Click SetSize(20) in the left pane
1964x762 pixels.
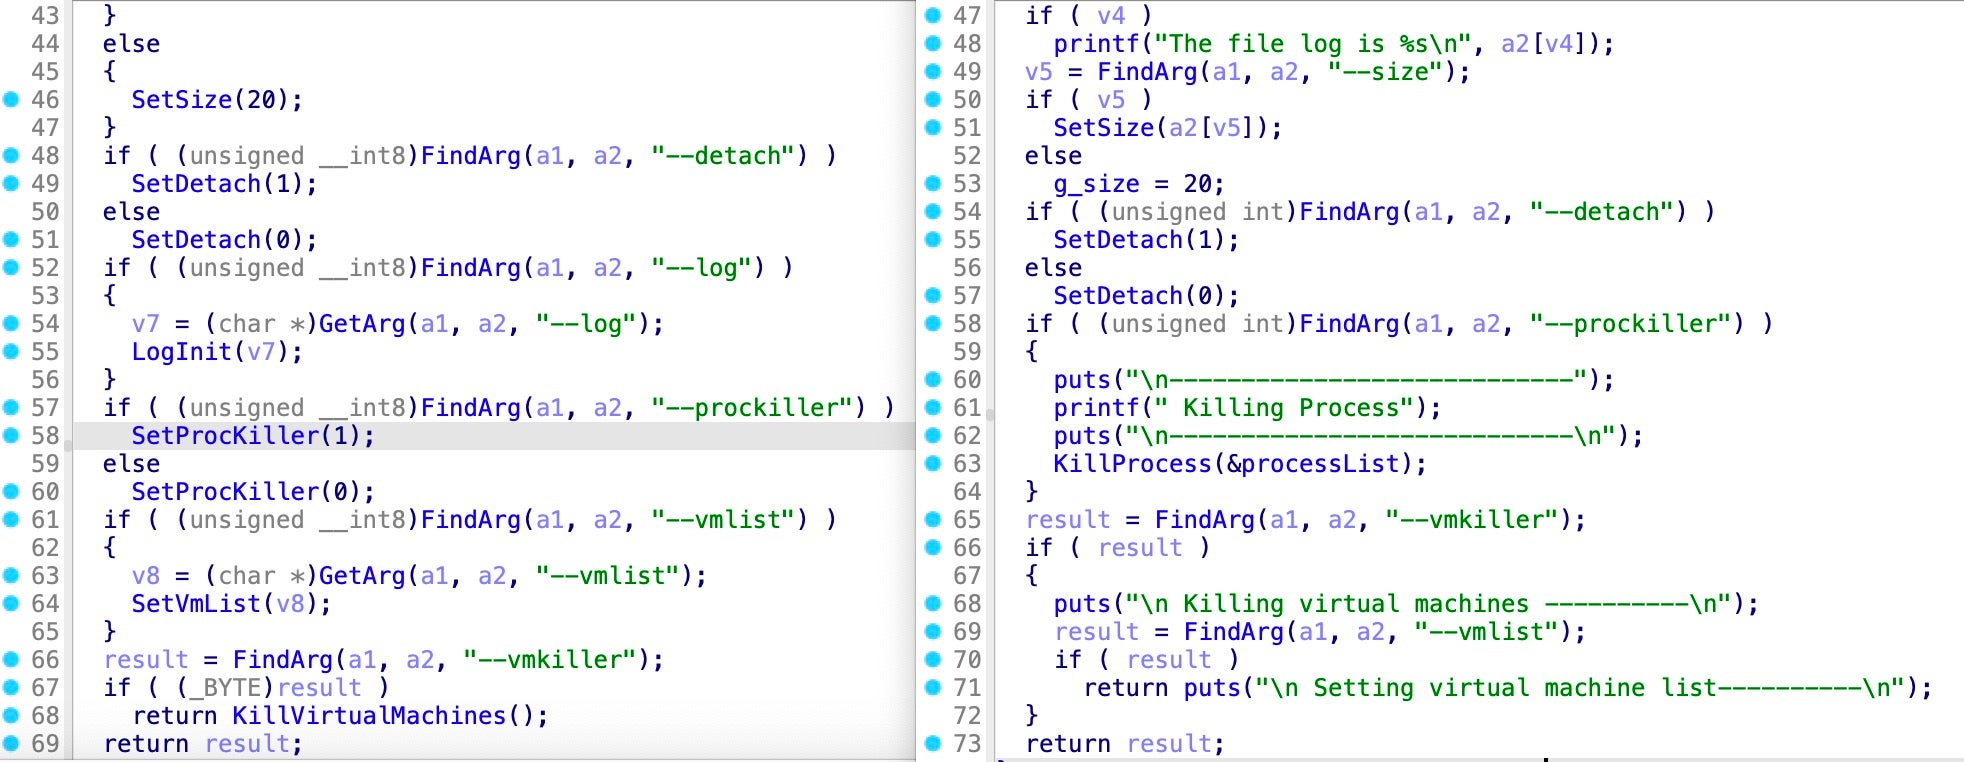216,100
